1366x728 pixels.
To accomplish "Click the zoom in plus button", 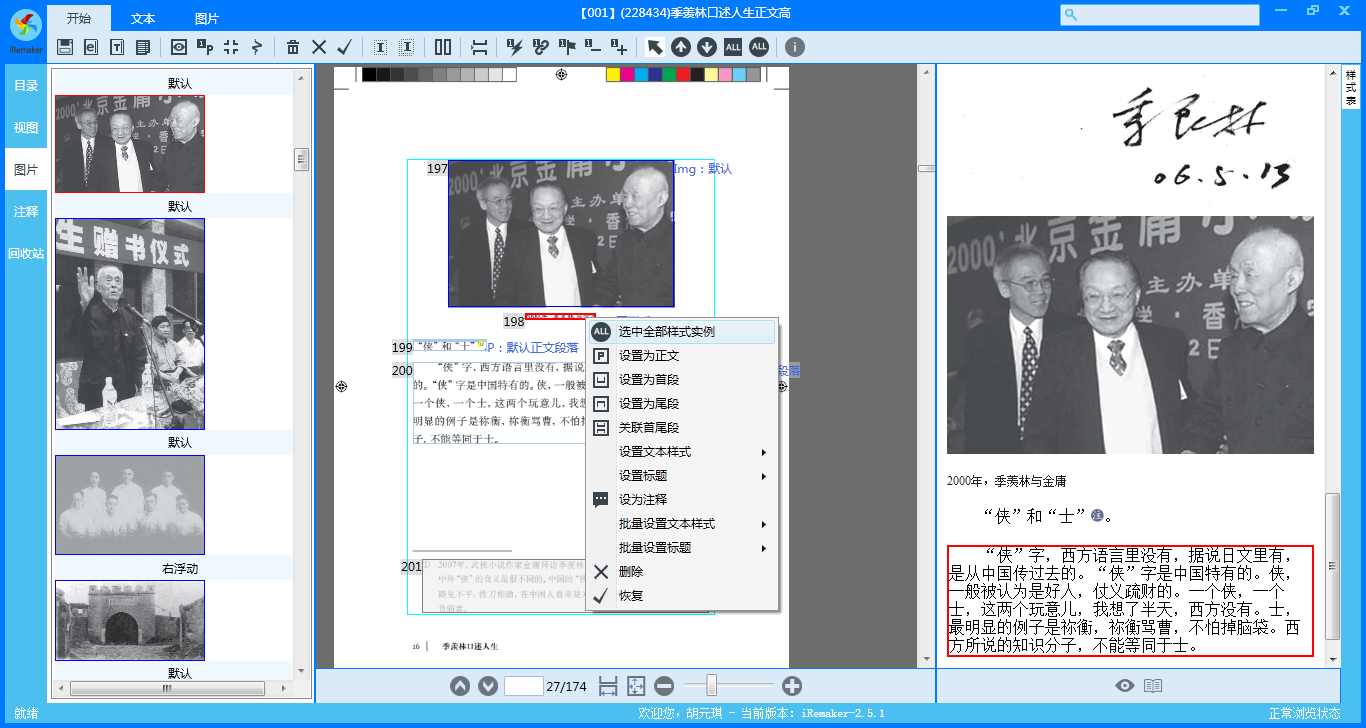I will pos(792,686).
